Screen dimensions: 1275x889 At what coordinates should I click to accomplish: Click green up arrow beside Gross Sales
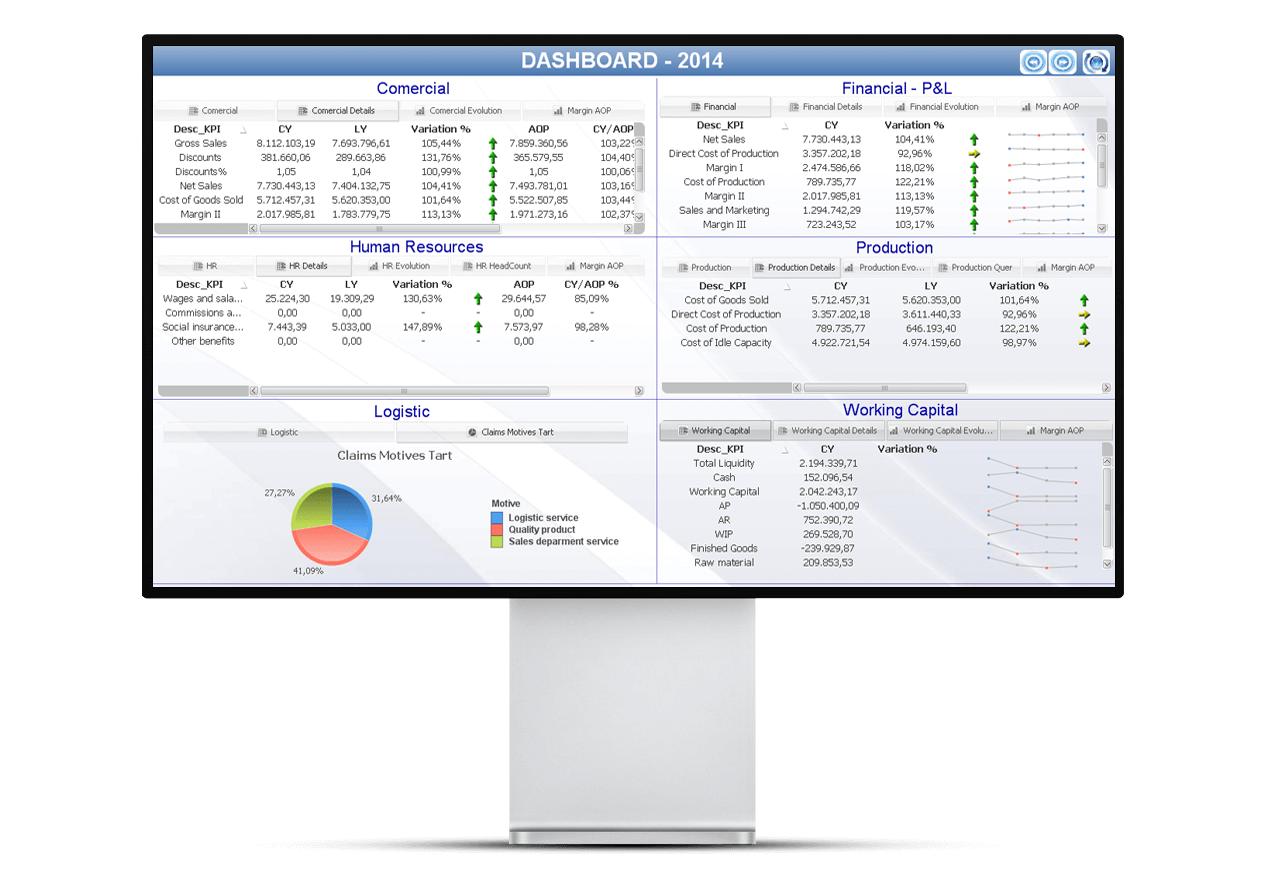click(x=493, y=144)
